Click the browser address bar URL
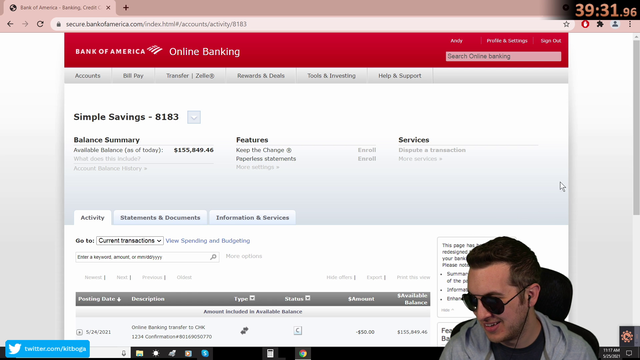Image resolution: width=640 pixels, height=360 pixels. (156, 24)
